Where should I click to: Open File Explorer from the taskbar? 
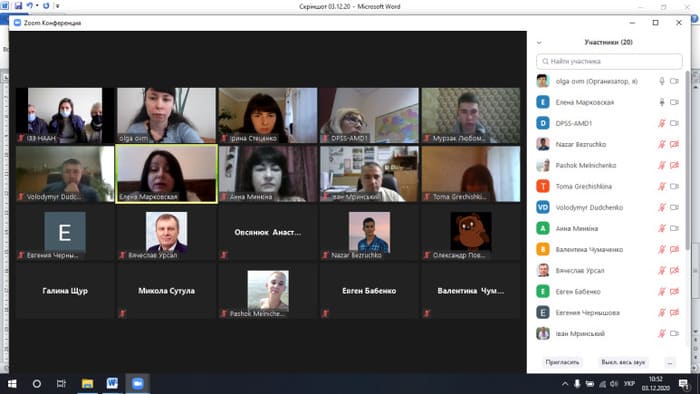click(87, 383)
